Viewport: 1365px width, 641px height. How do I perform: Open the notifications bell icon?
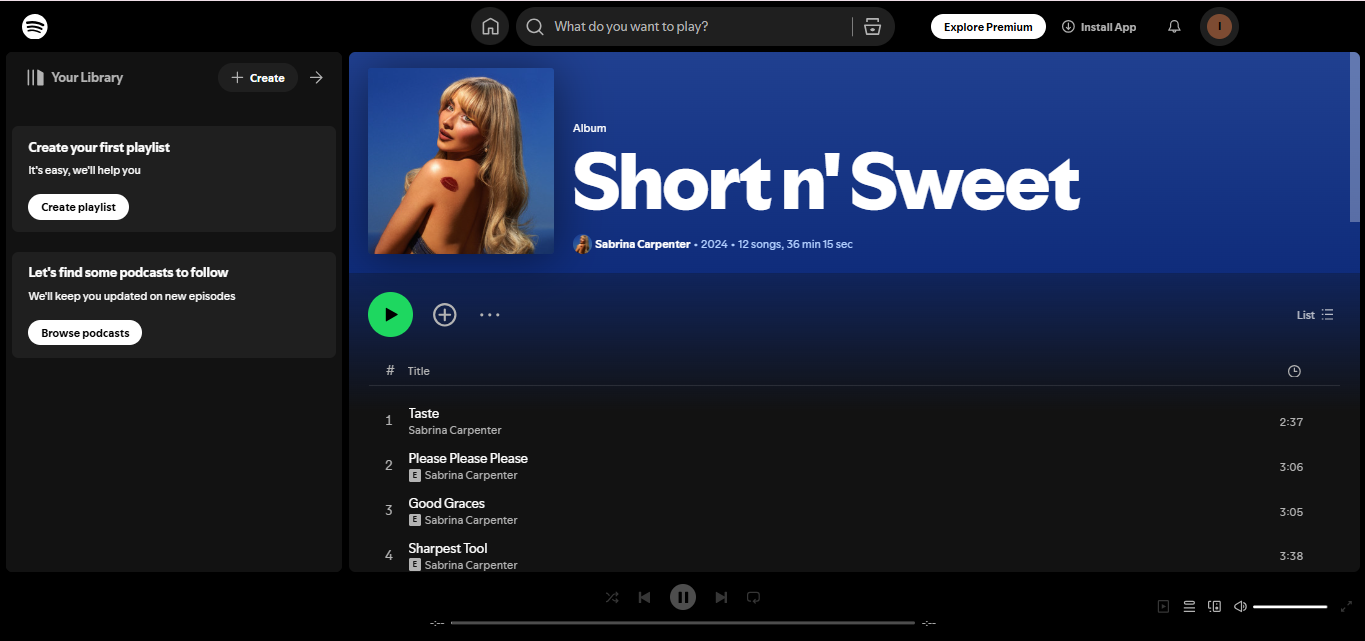pos(1174,26)
